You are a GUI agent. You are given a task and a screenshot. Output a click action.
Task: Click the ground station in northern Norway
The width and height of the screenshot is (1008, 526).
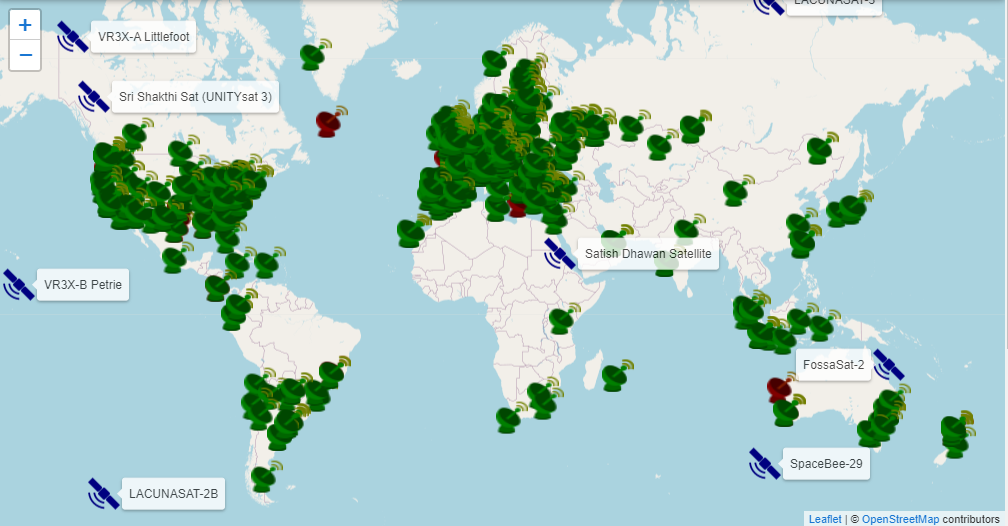point(496,60)
